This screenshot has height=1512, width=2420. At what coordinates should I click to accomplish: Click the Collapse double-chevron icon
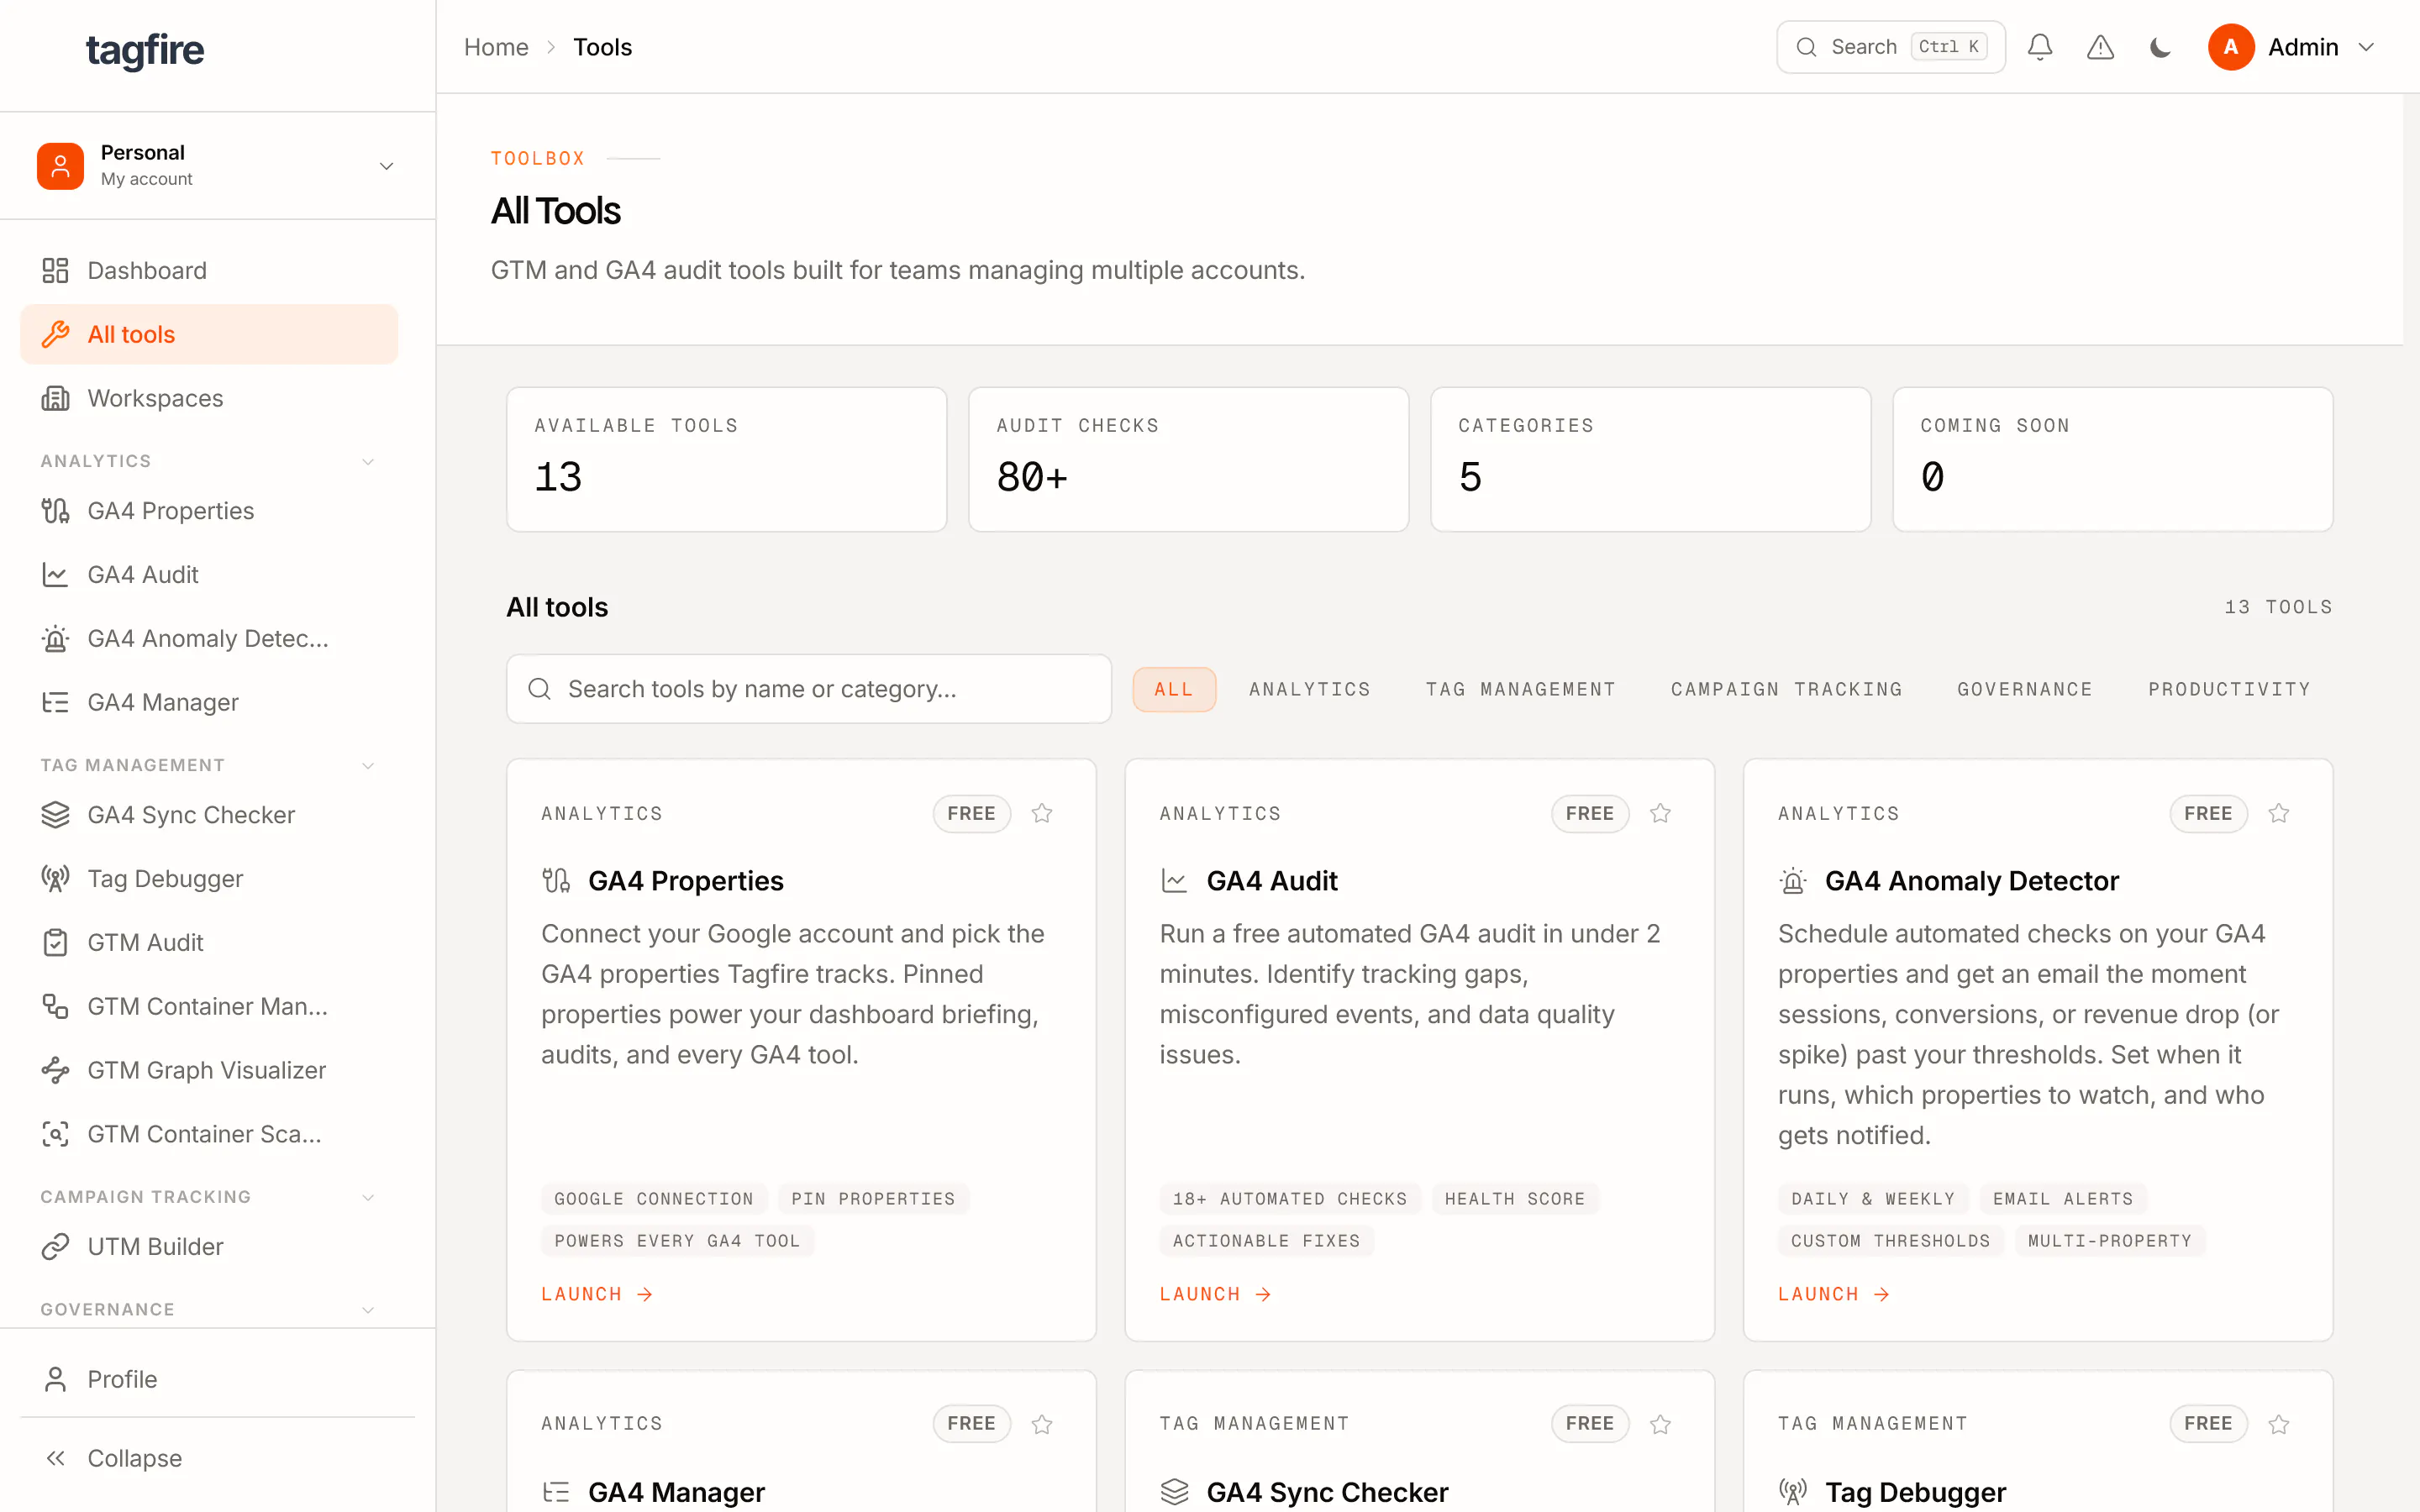pos(55,1458)
